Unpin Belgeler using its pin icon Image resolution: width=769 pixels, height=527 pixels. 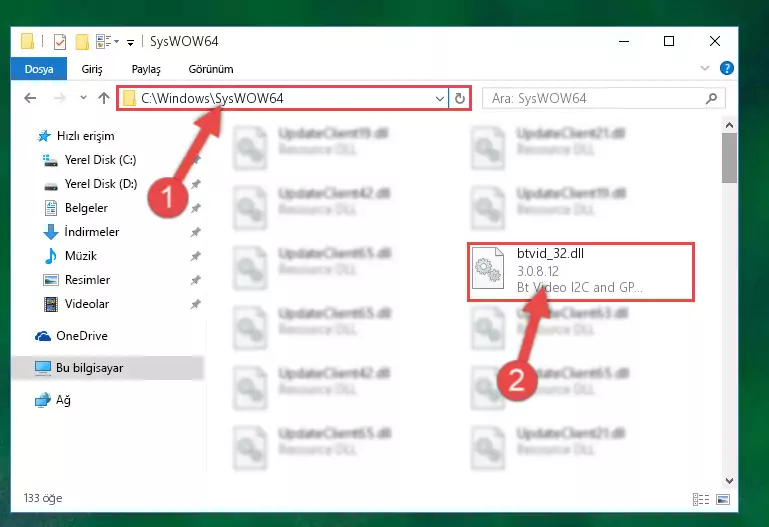pyautogui.click(x=196, y=208)
